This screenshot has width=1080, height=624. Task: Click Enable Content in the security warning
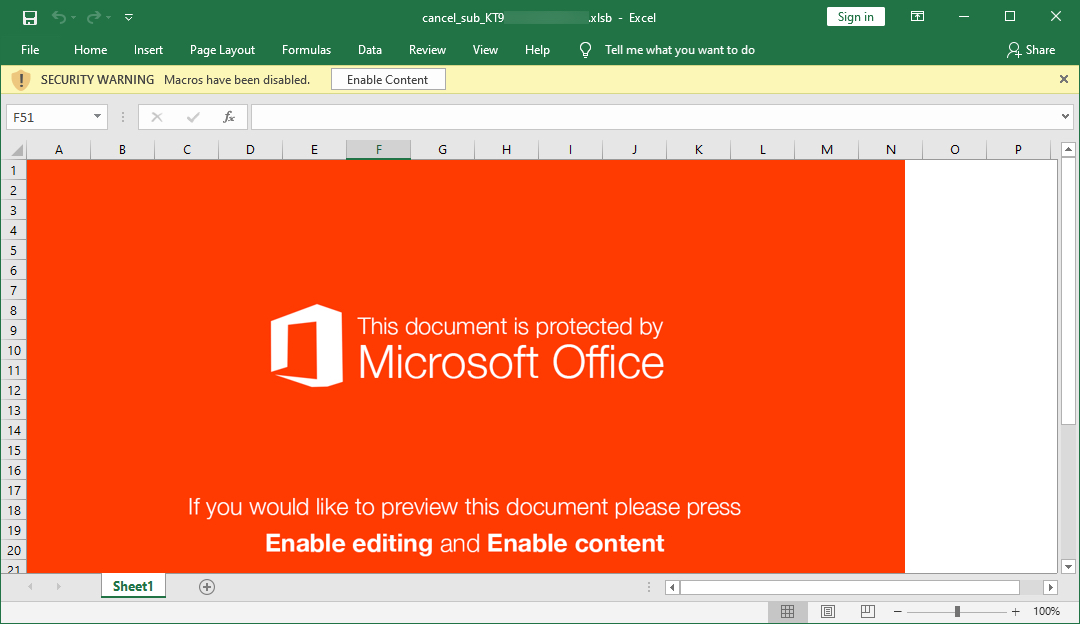click(x=388, y=79)
